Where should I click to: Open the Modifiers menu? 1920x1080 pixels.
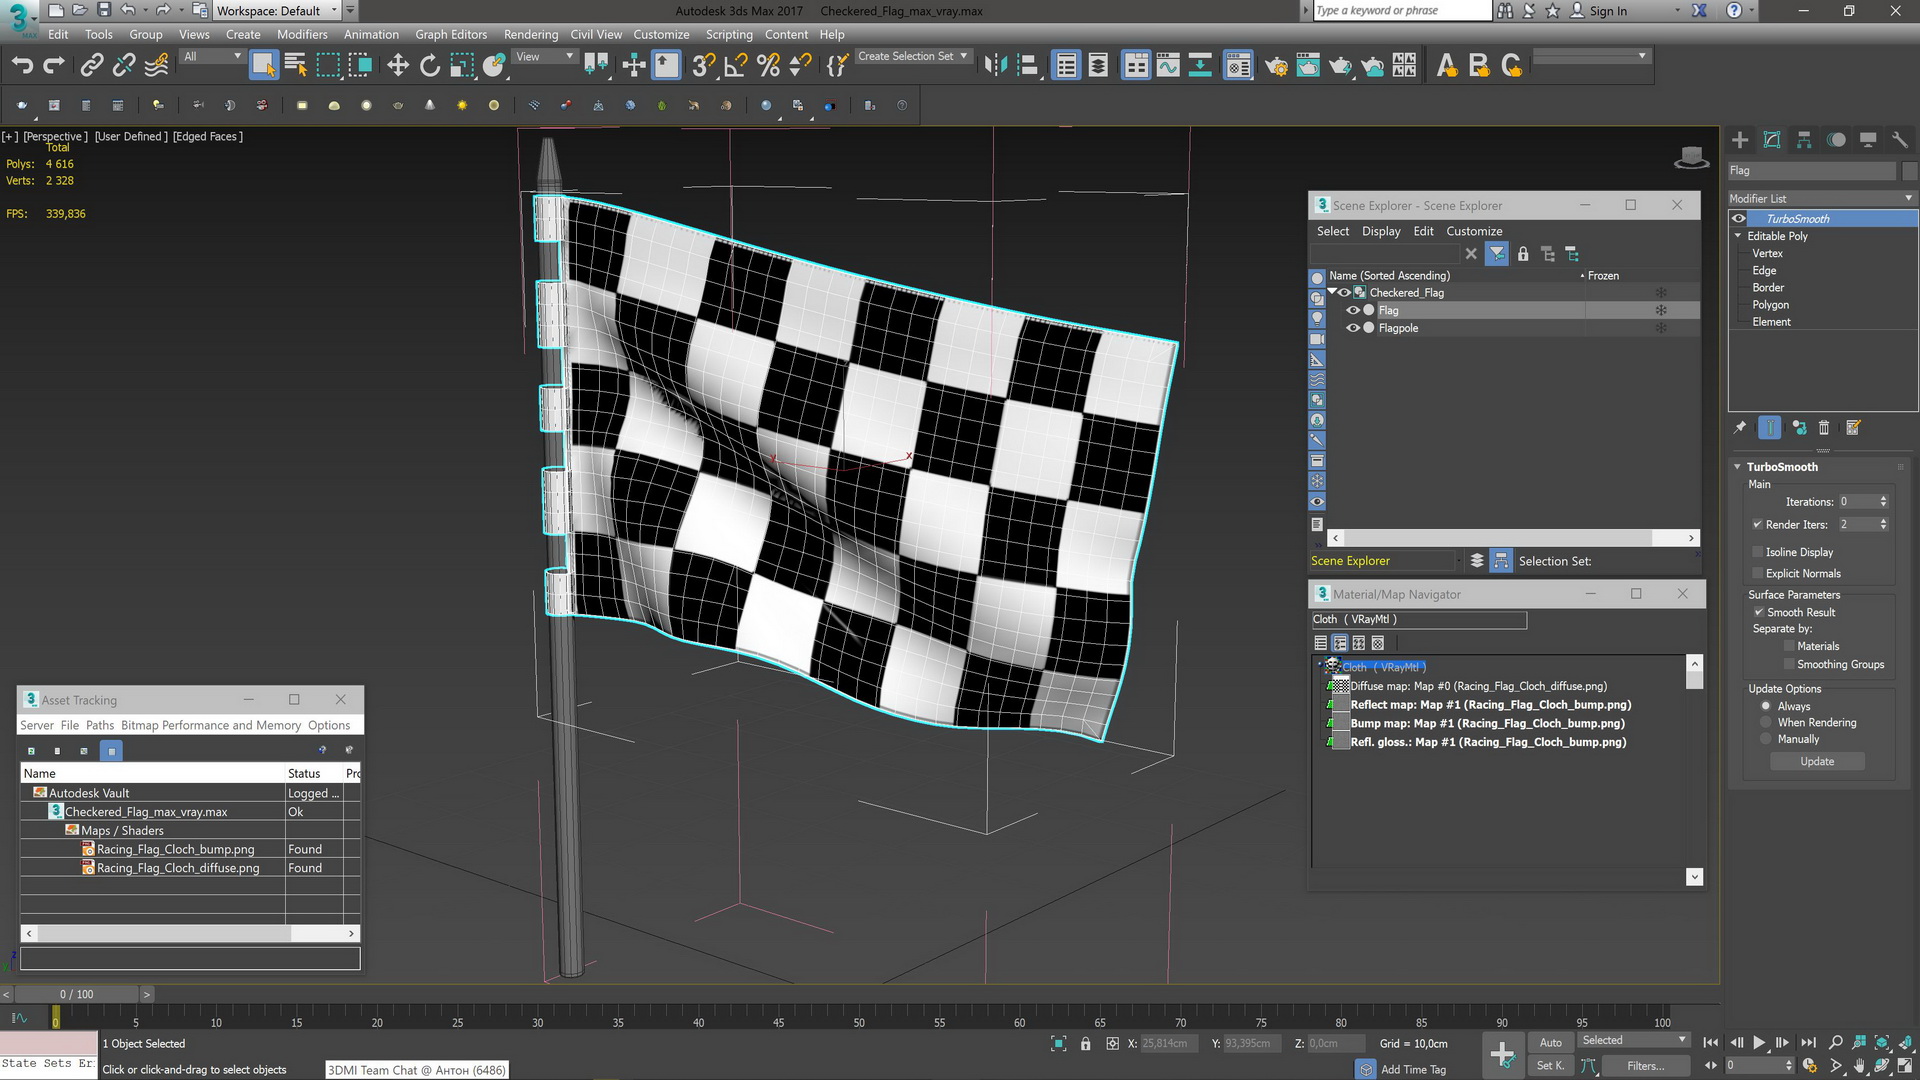[302, 34]
